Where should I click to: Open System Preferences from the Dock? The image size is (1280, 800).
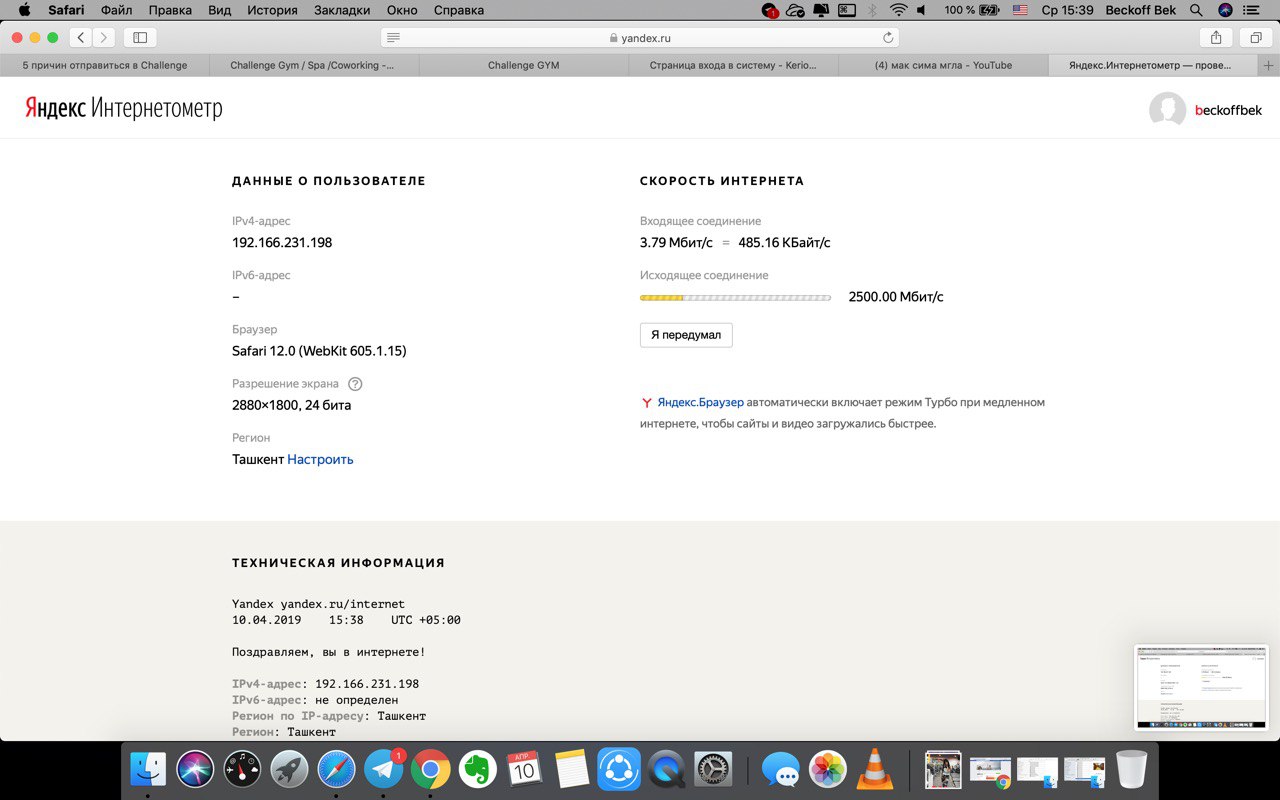[x=713, y=770]
